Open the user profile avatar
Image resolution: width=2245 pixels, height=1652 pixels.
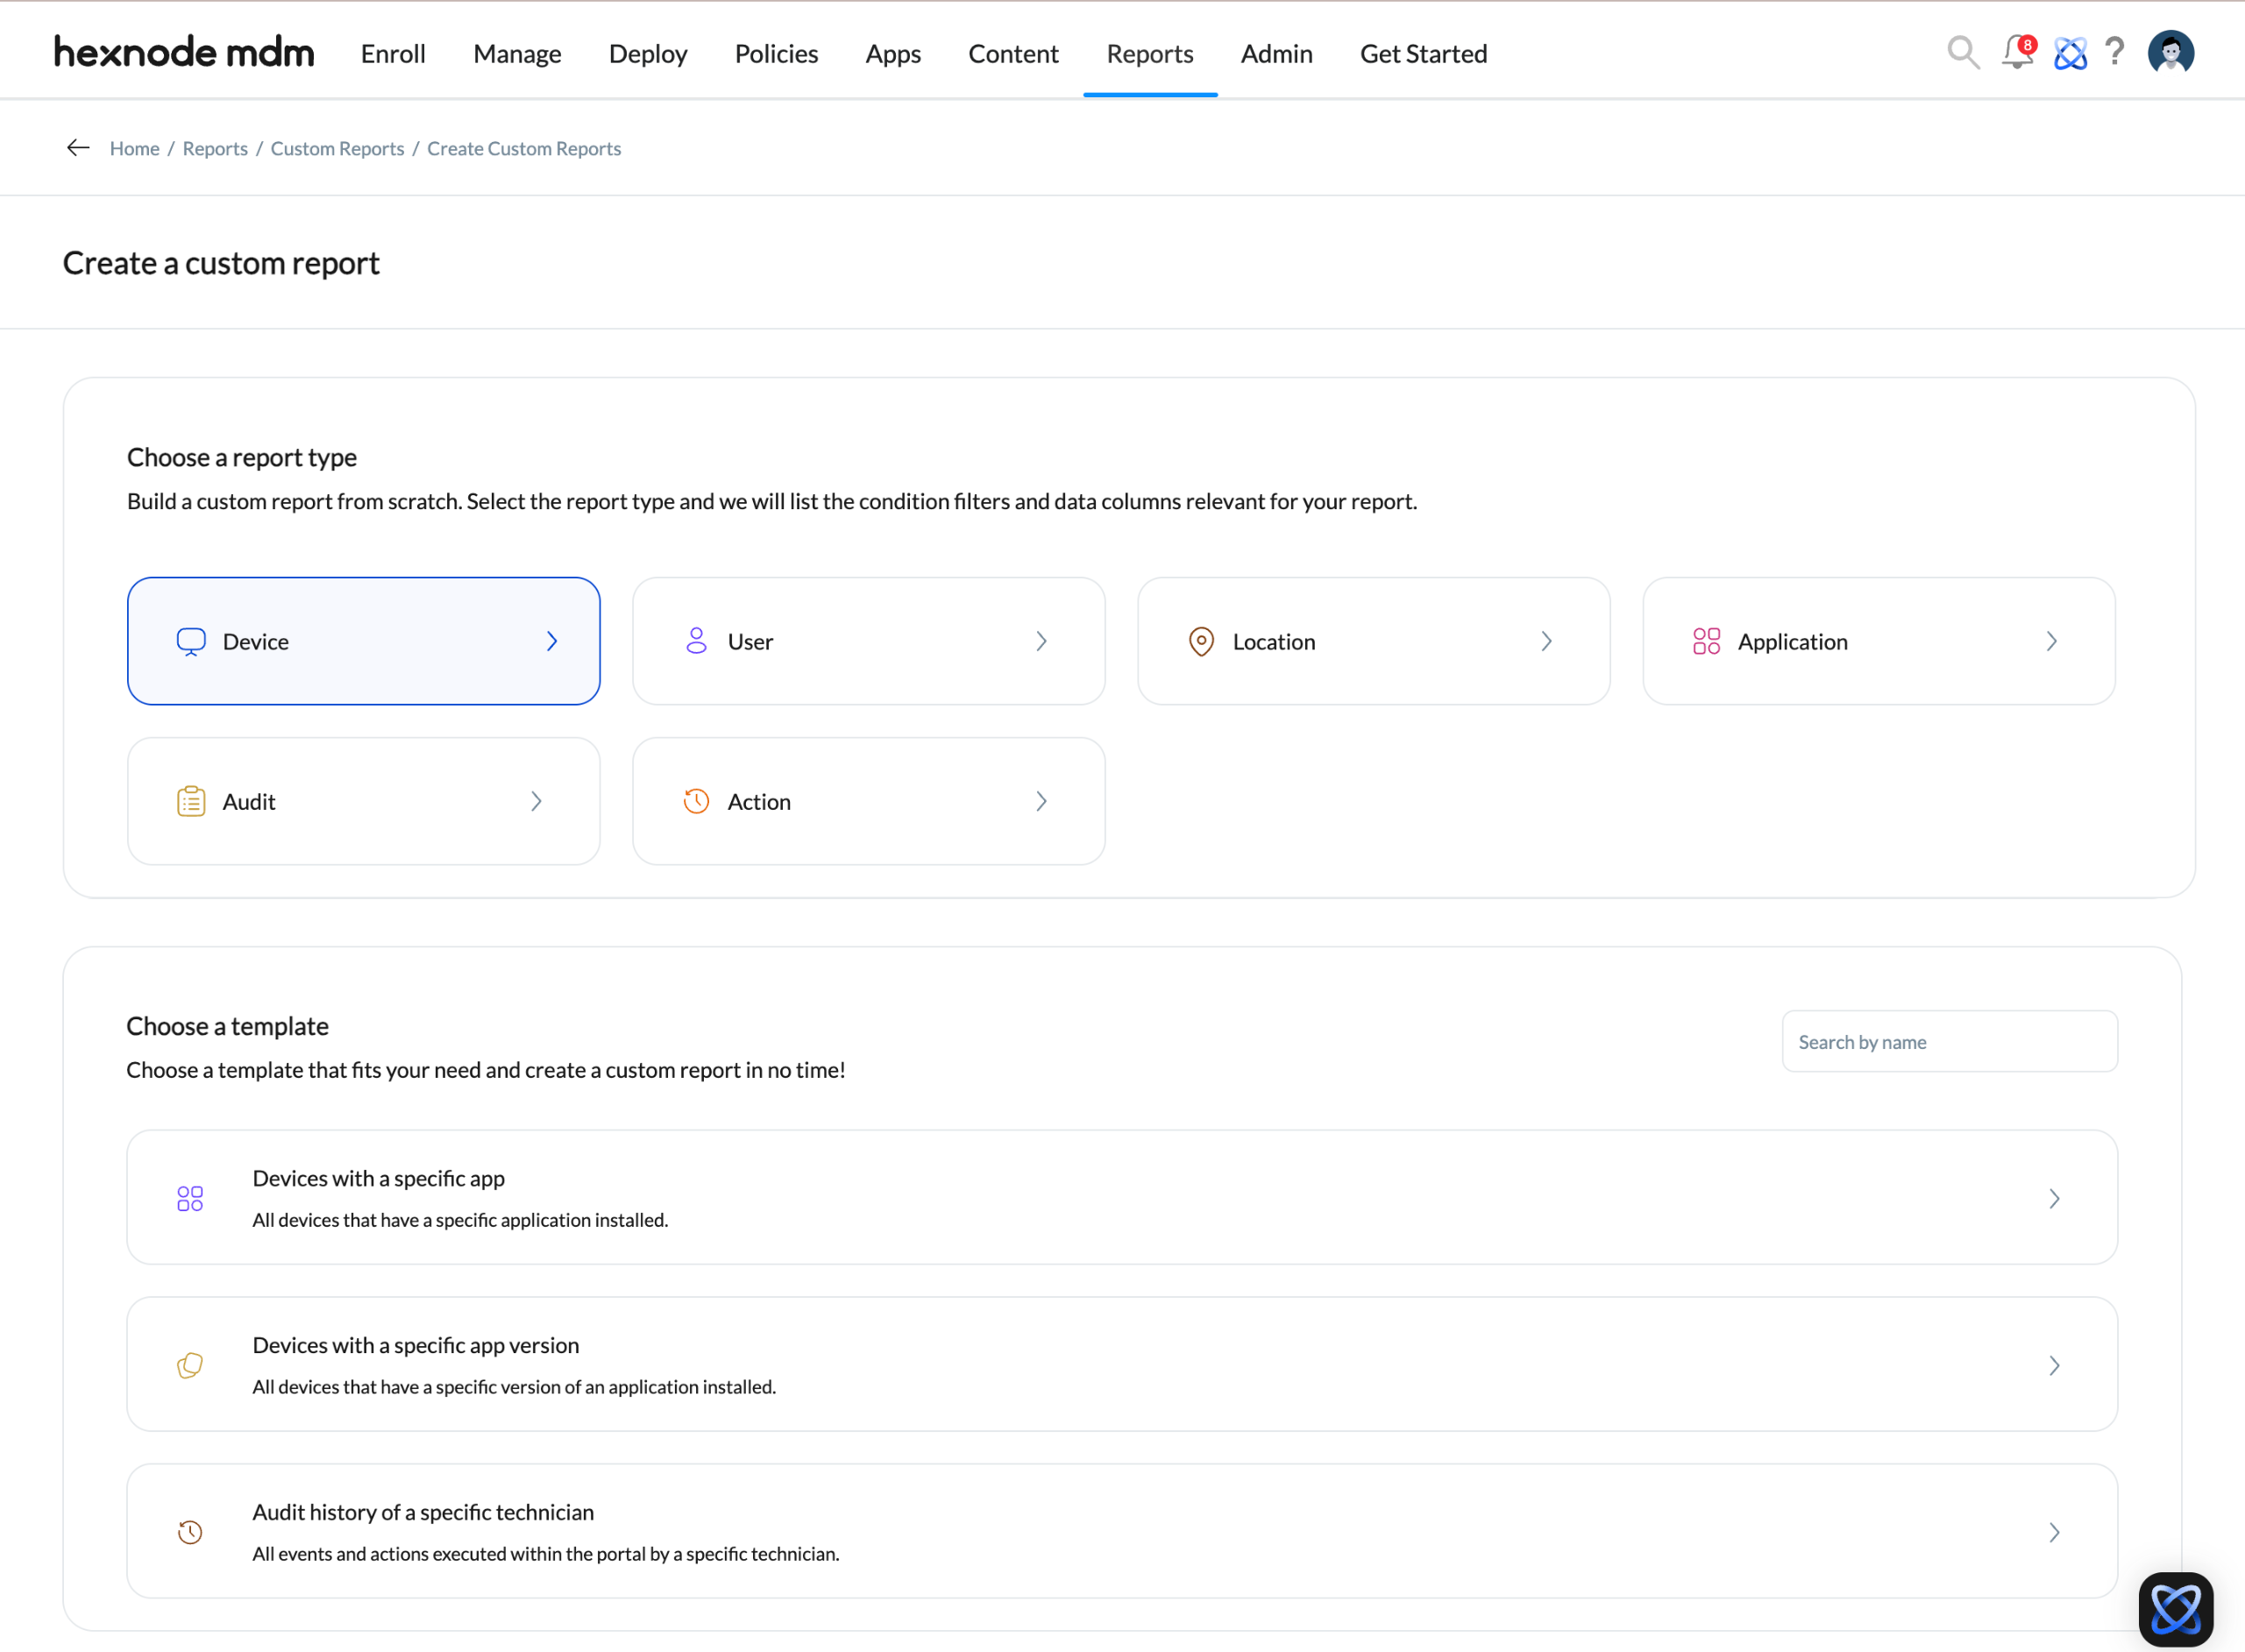tap(2171, 52)
